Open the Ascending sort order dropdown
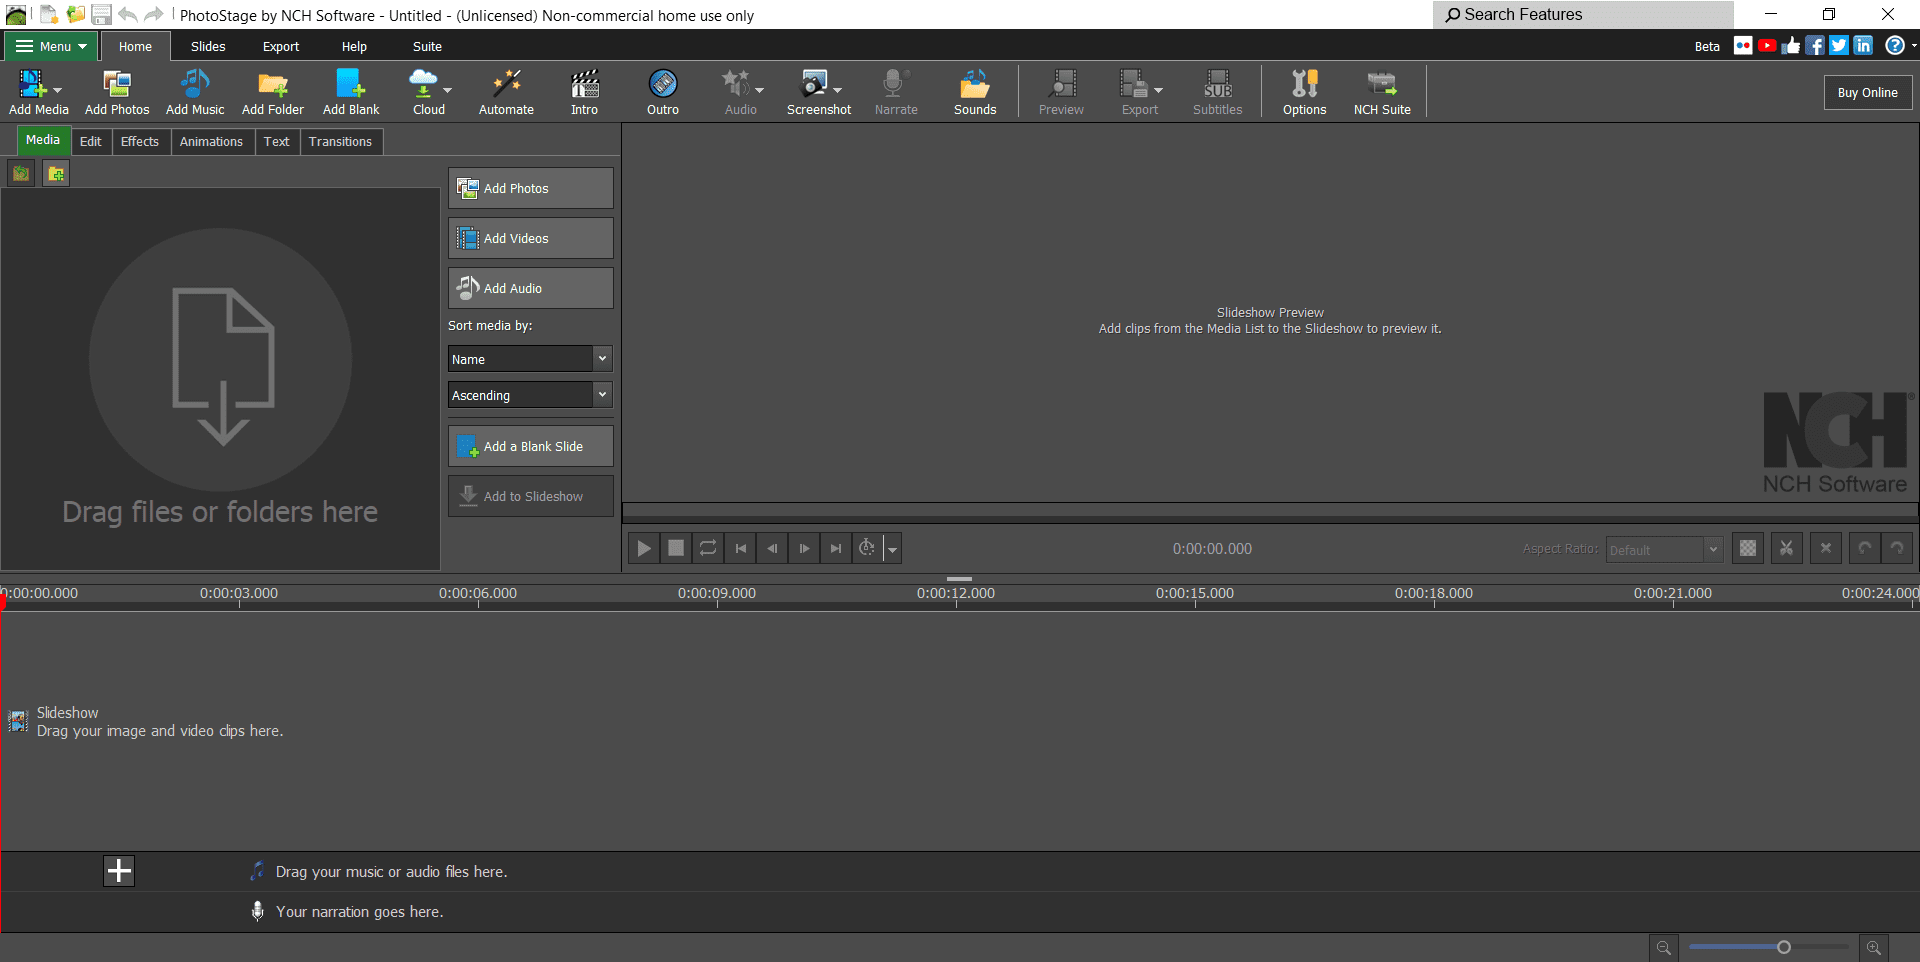Viewport: 1920px width, 962px height. pos(529,395)
